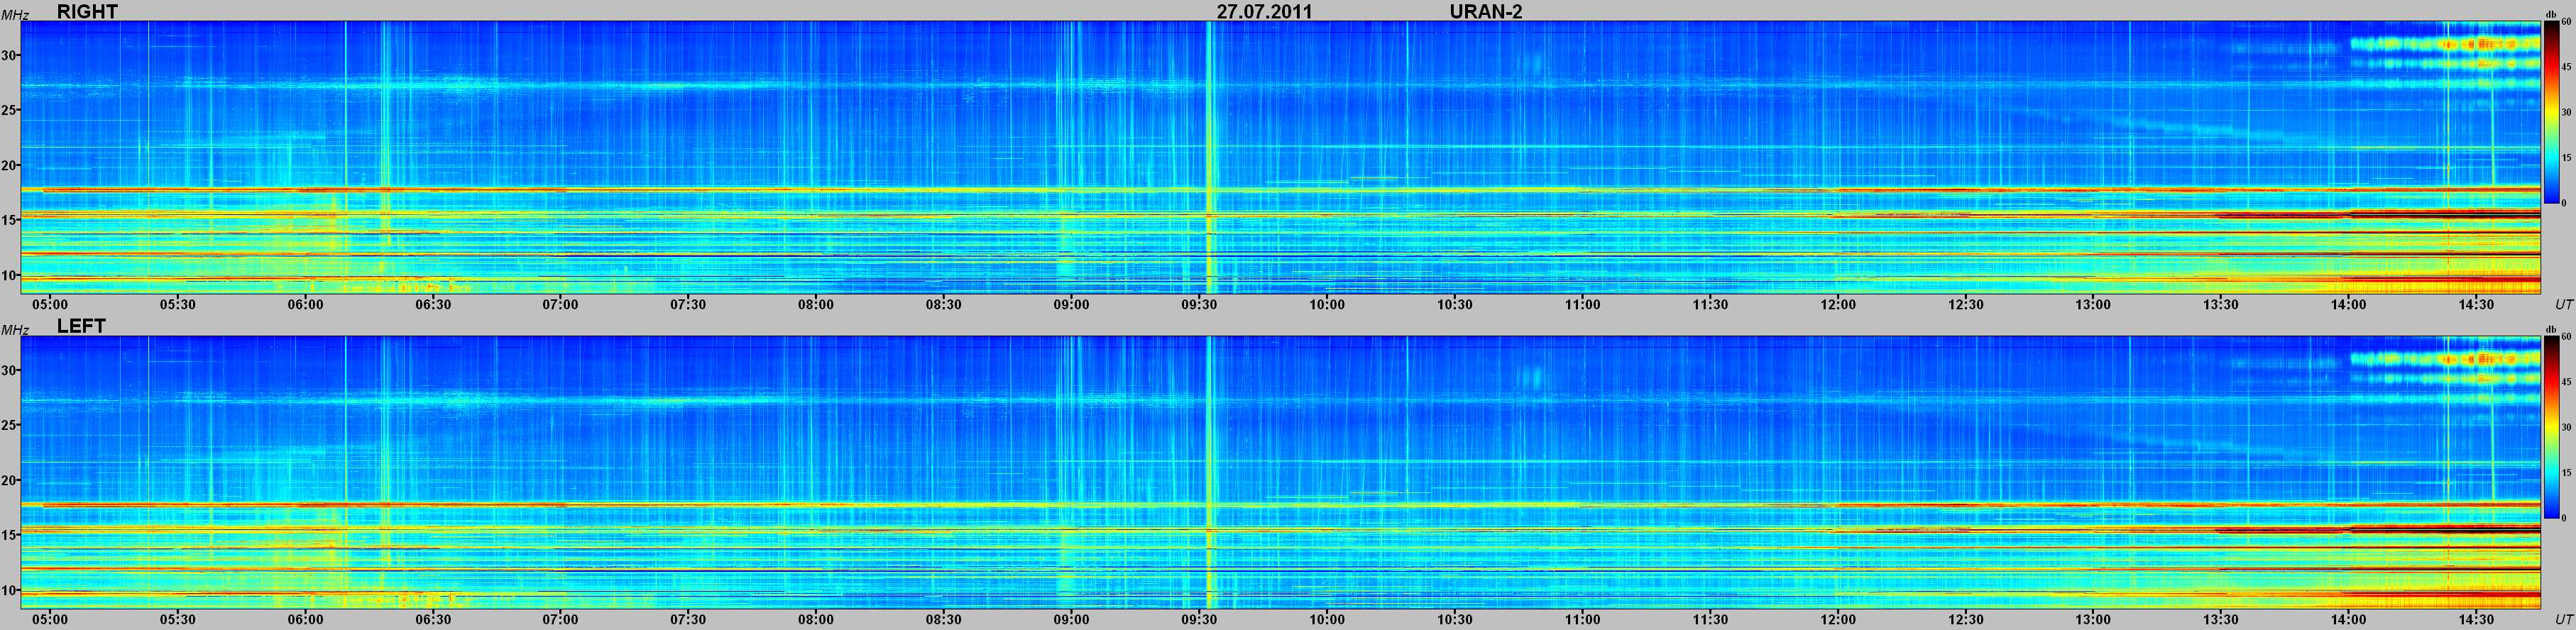The height and width of the screenshot is (630, 2576).
Task: Click the LEFT panel's db color scale bar
Action: point(2552,427)
